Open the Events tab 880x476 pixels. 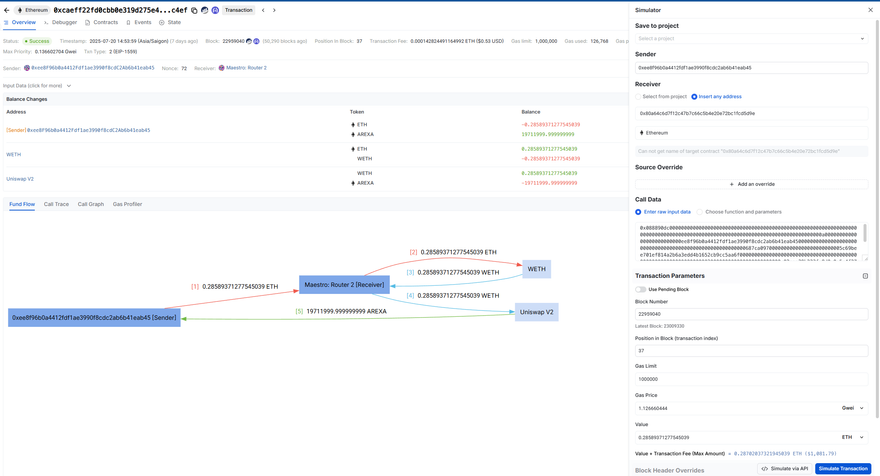coord(139,22)
